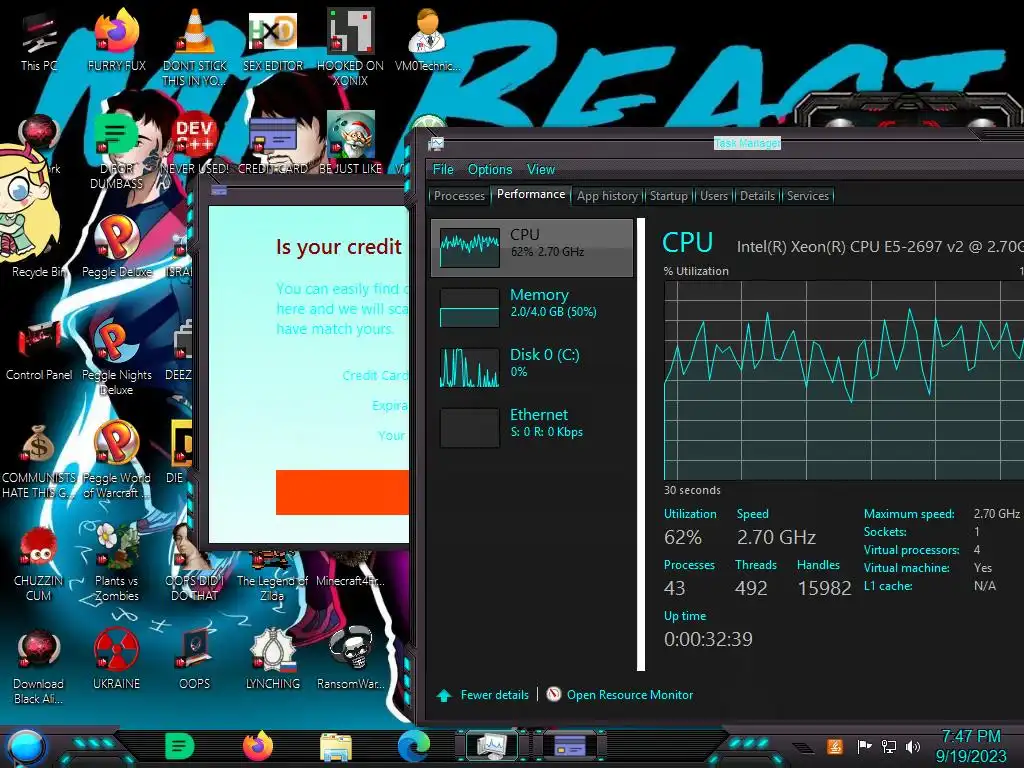Open the FURRY FUX Firefox shortcut
The image size is (1024, 768).
(116, 40)
